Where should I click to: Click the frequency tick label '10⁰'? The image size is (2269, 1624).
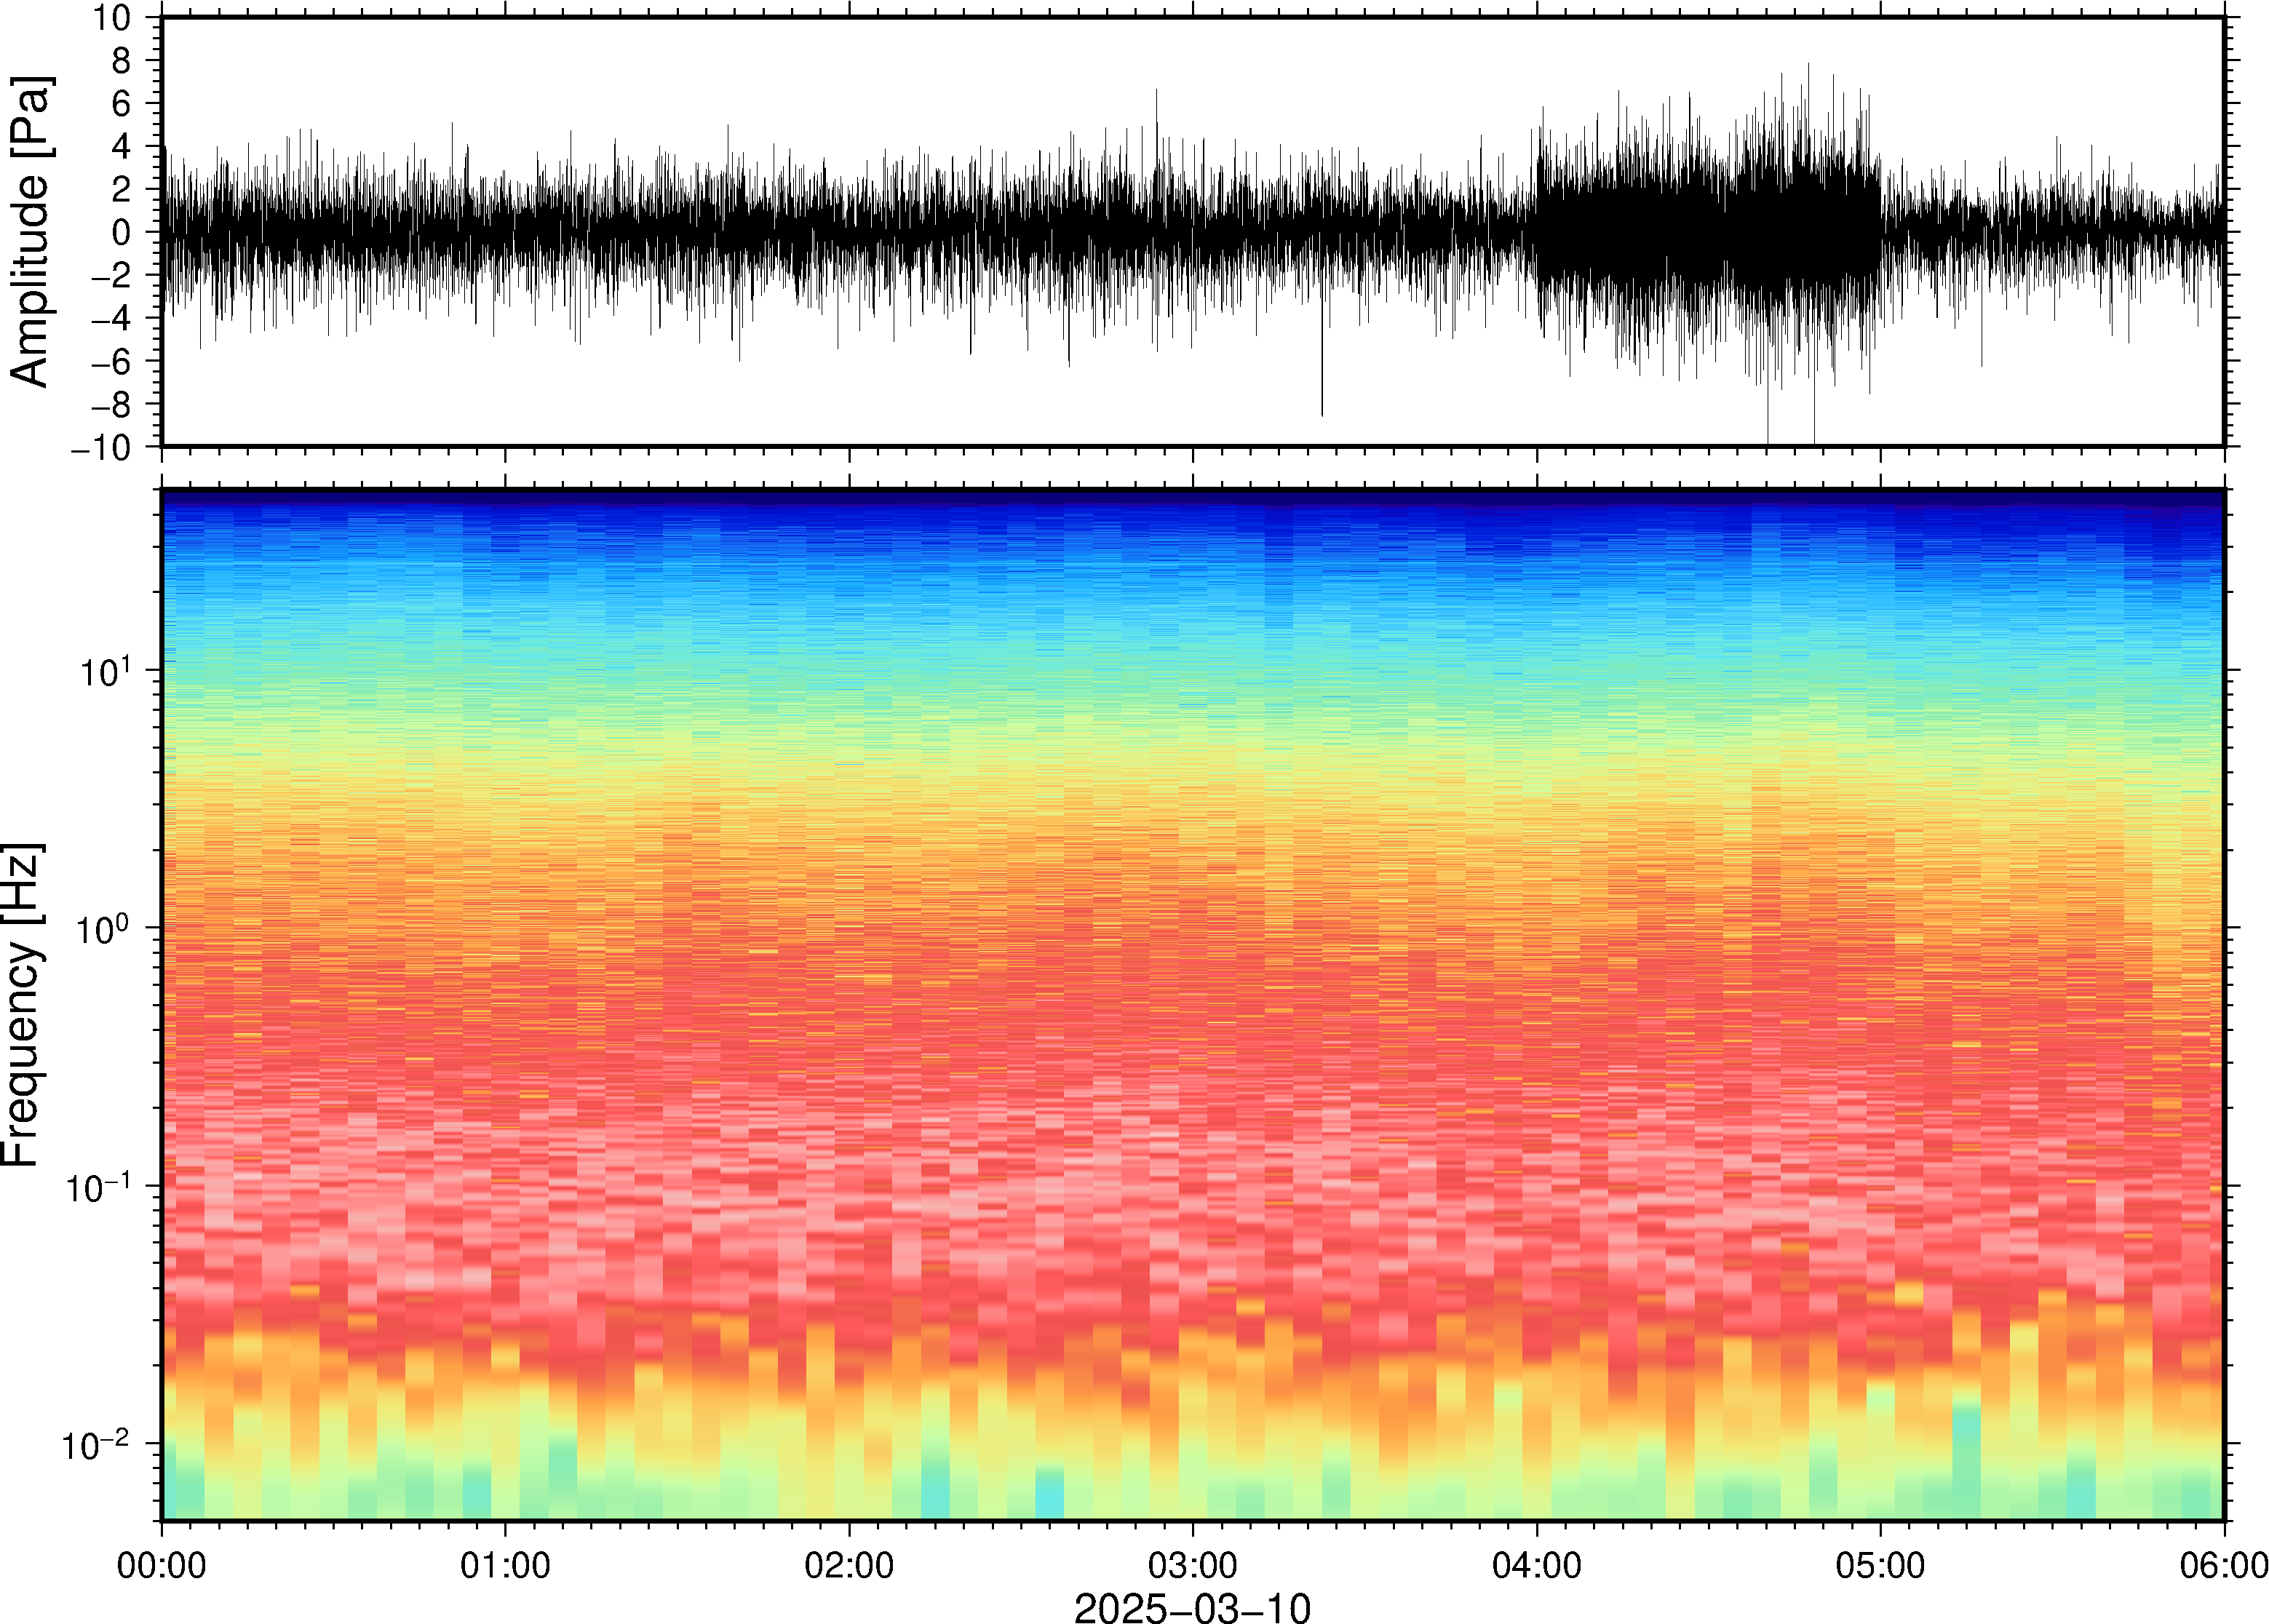click(105, 926)
